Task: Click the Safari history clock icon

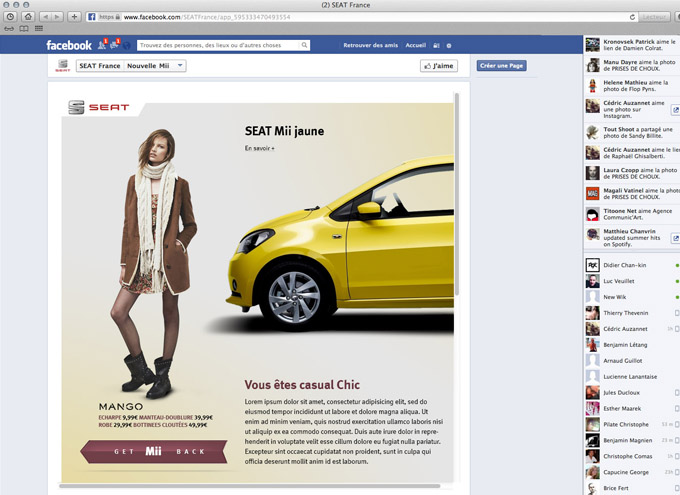Action: click(x=10, y=17)
